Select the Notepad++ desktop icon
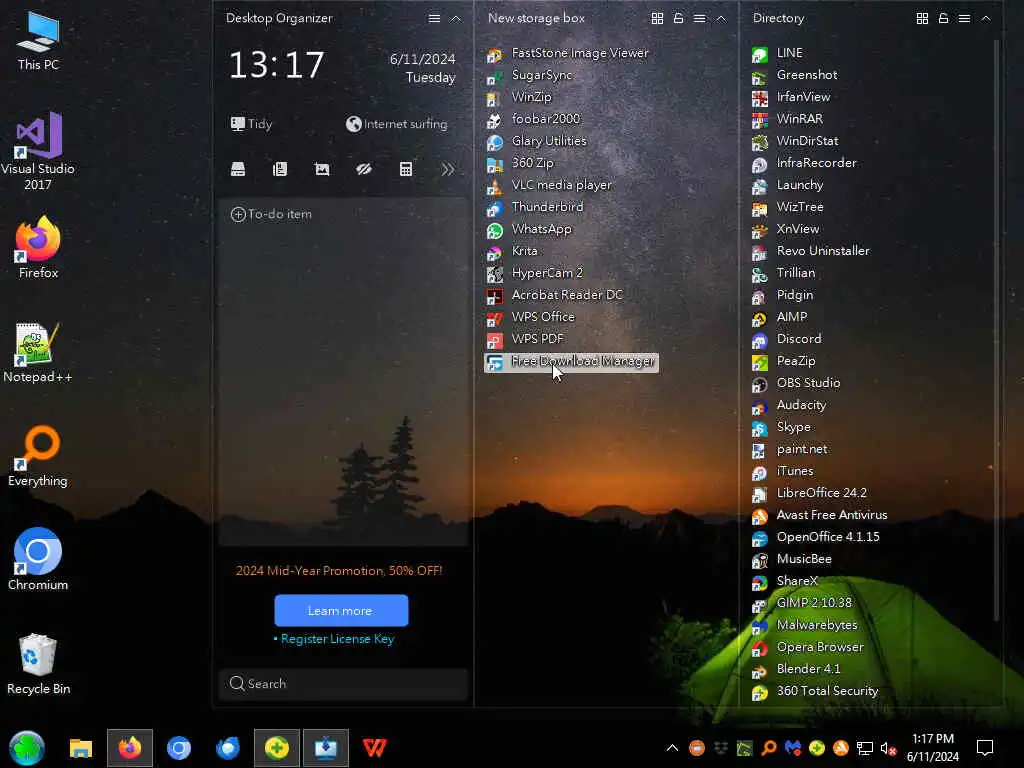Viewport: 1024px width, 768px height. pos(38,353)
